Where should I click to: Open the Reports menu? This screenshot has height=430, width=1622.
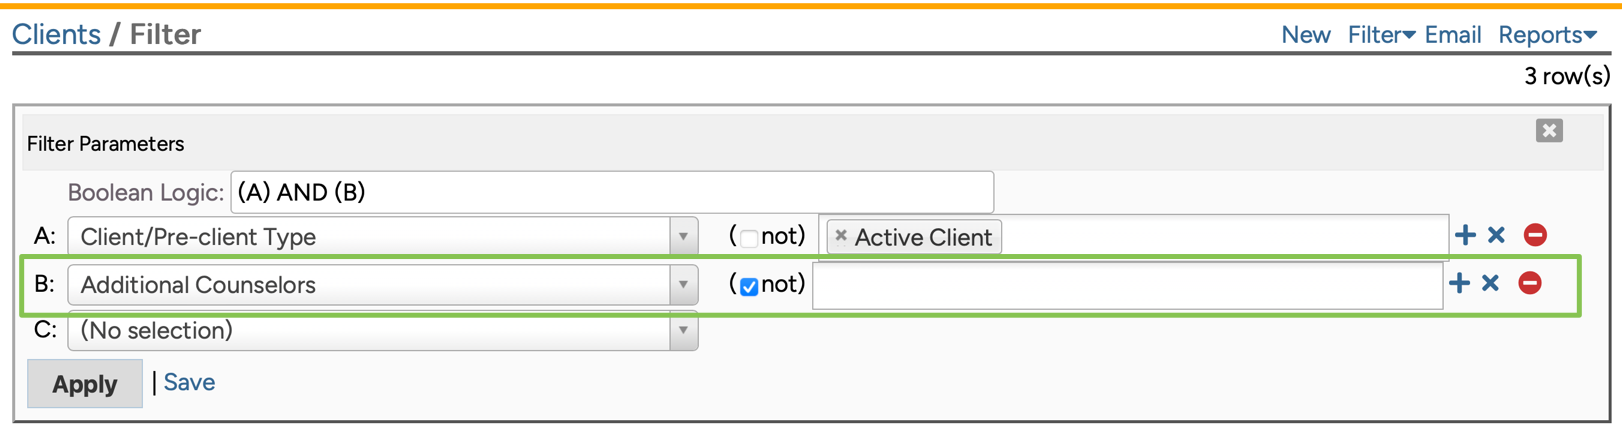click(x=1546, y=35)
